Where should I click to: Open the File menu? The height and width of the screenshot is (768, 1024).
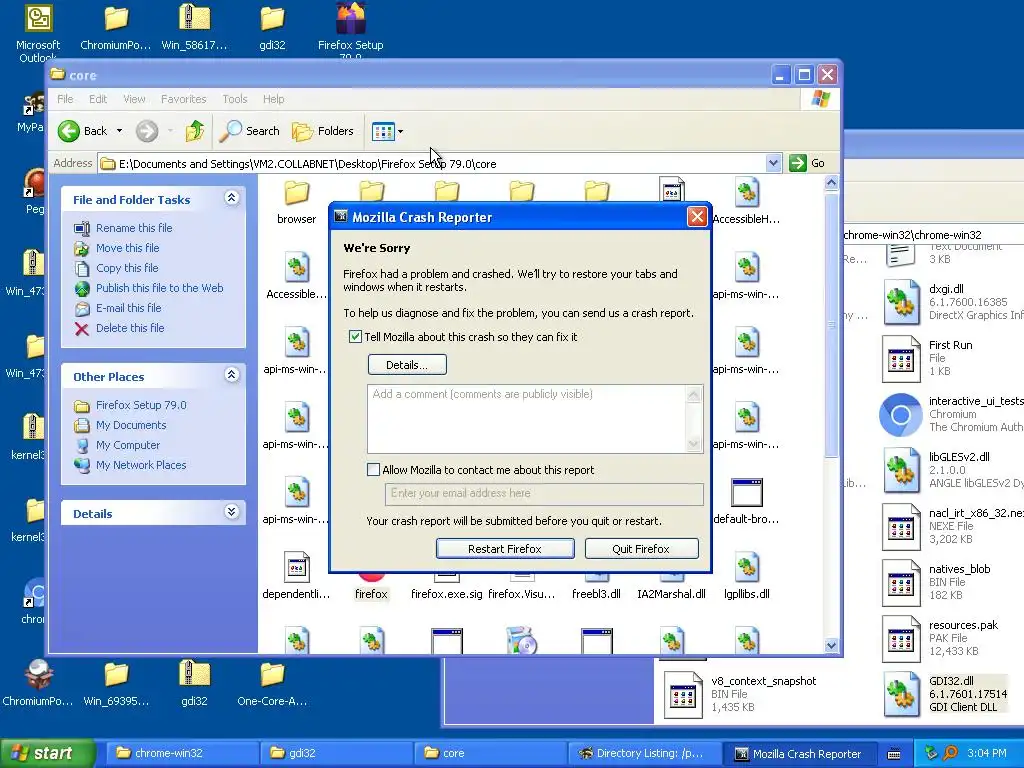click(x=65, y=99)
